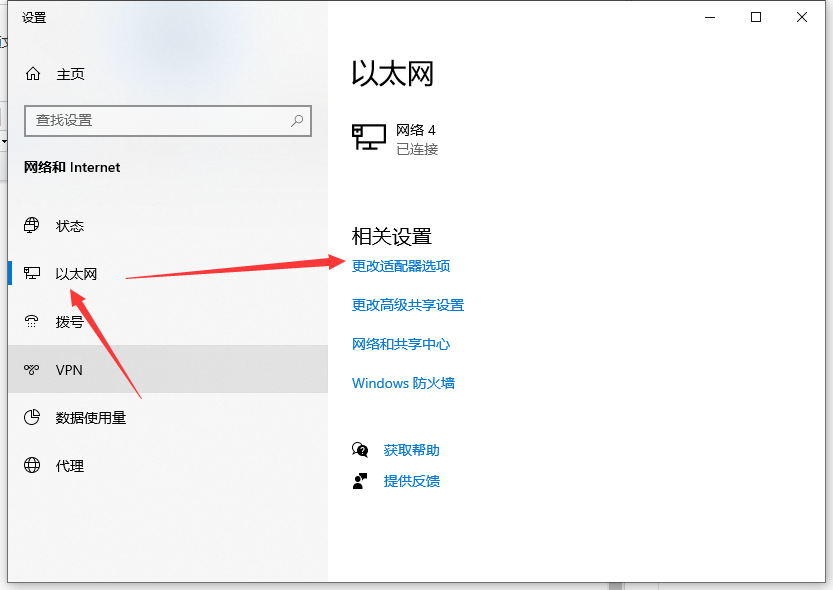Select the 状态 globe icon in sidebar
Viewport: 833px width, 590px height.
click(x=31, y=225)
